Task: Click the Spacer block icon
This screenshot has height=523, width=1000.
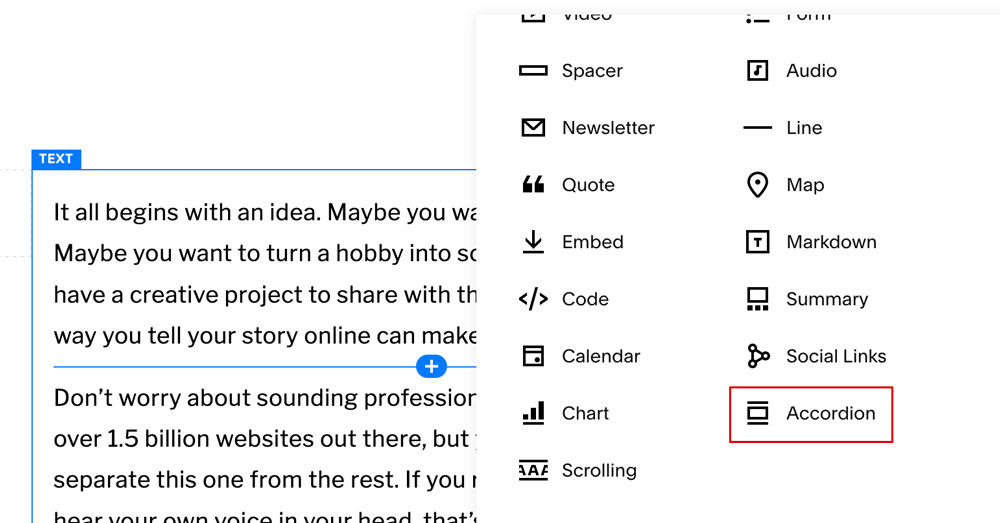Action: [533, 71]
